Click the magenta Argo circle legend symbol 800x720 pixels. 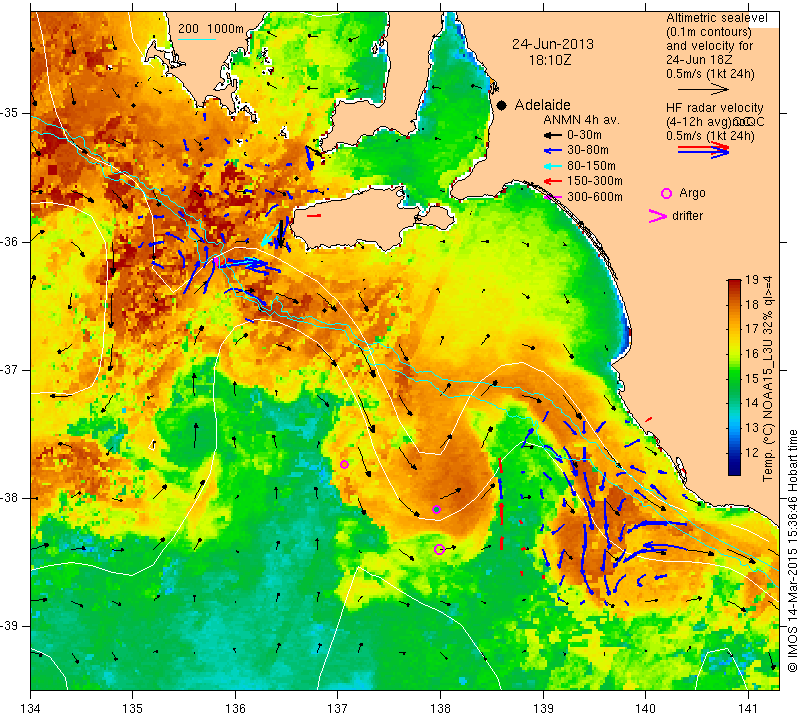click(x=666, y=193)
